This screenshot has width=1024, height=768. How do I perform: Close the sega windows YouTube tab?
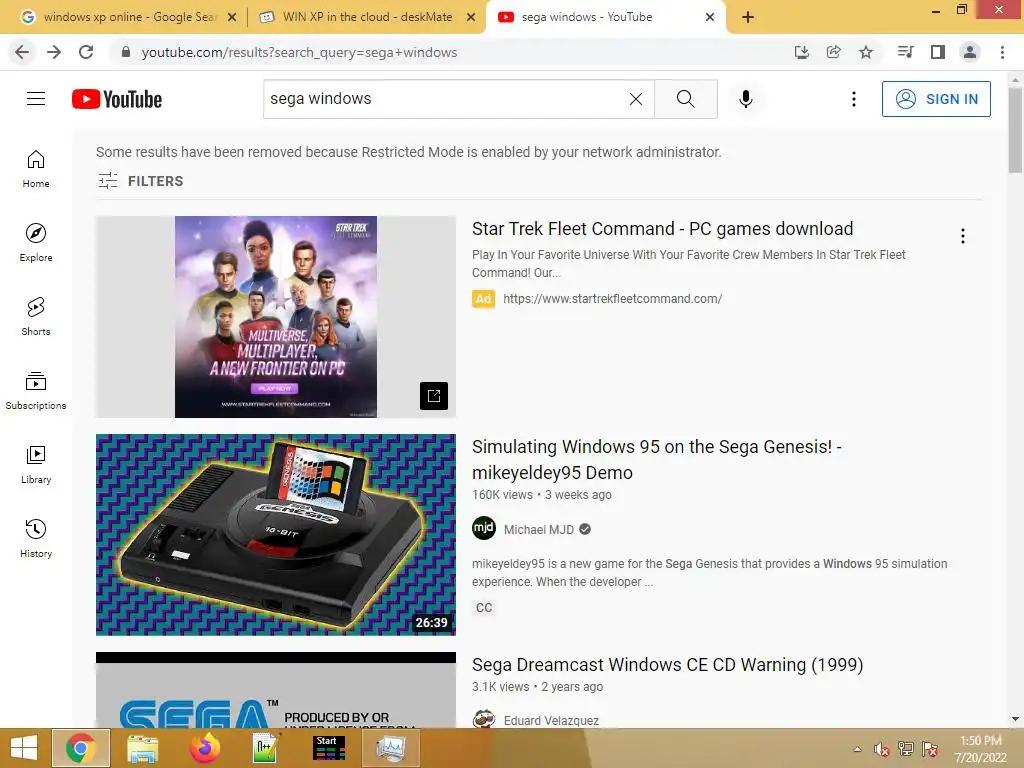(x=710, y=18)
